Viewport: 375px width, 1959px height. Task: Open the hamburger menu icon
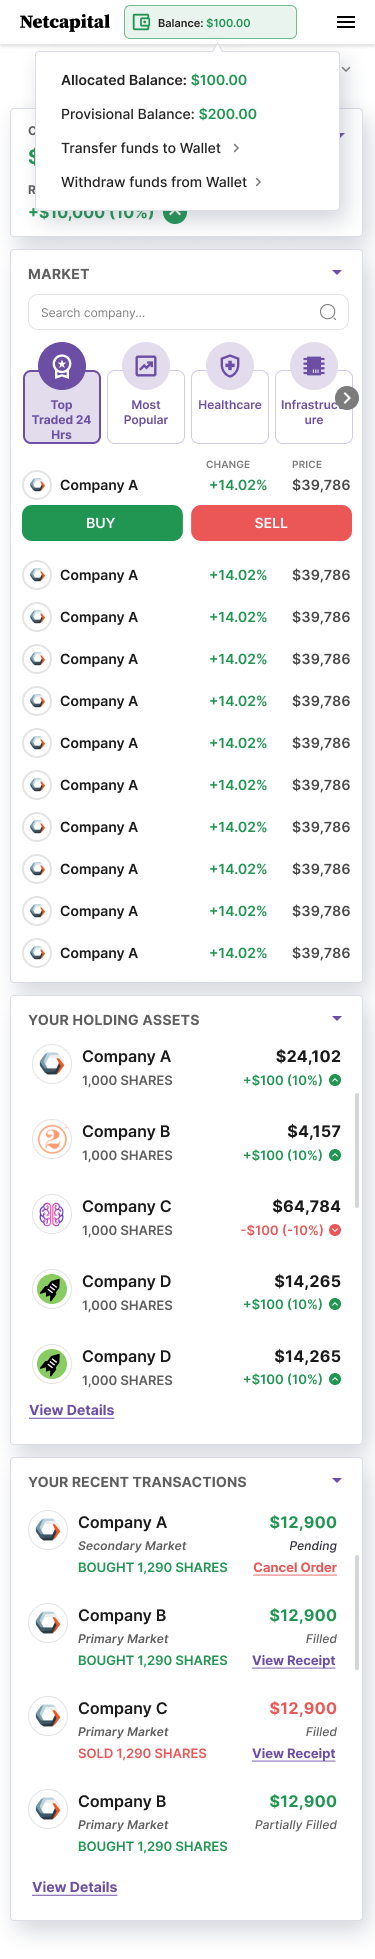tap(346, 22)
